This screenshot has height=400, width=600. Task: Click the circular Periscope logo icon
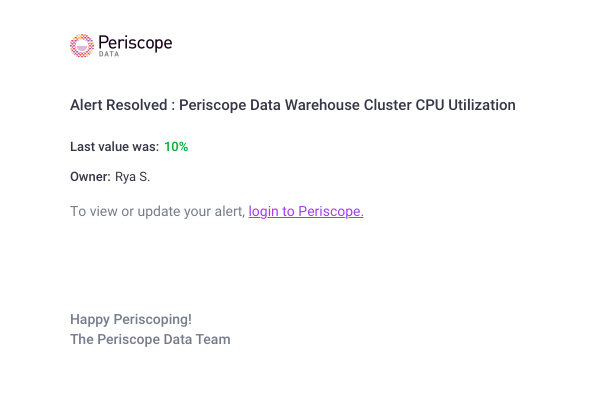[x=82, y=46]
